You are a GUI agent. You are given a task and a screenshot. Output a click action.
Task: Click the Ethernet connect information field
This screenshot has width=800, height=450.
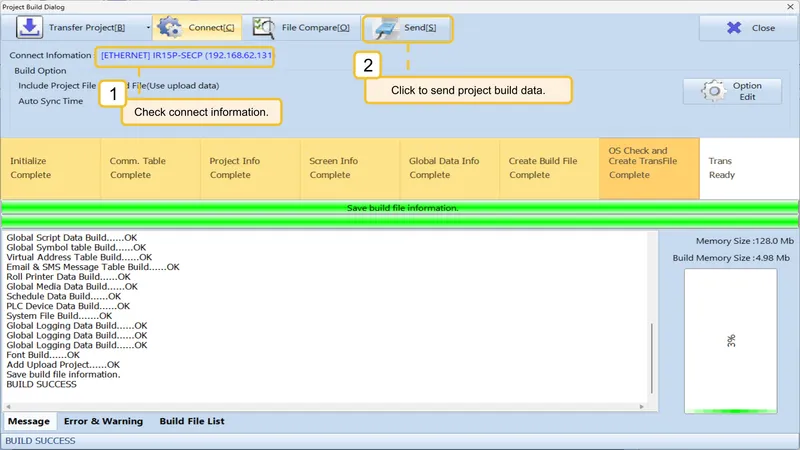pyautogui.click(x=186, y=56)
